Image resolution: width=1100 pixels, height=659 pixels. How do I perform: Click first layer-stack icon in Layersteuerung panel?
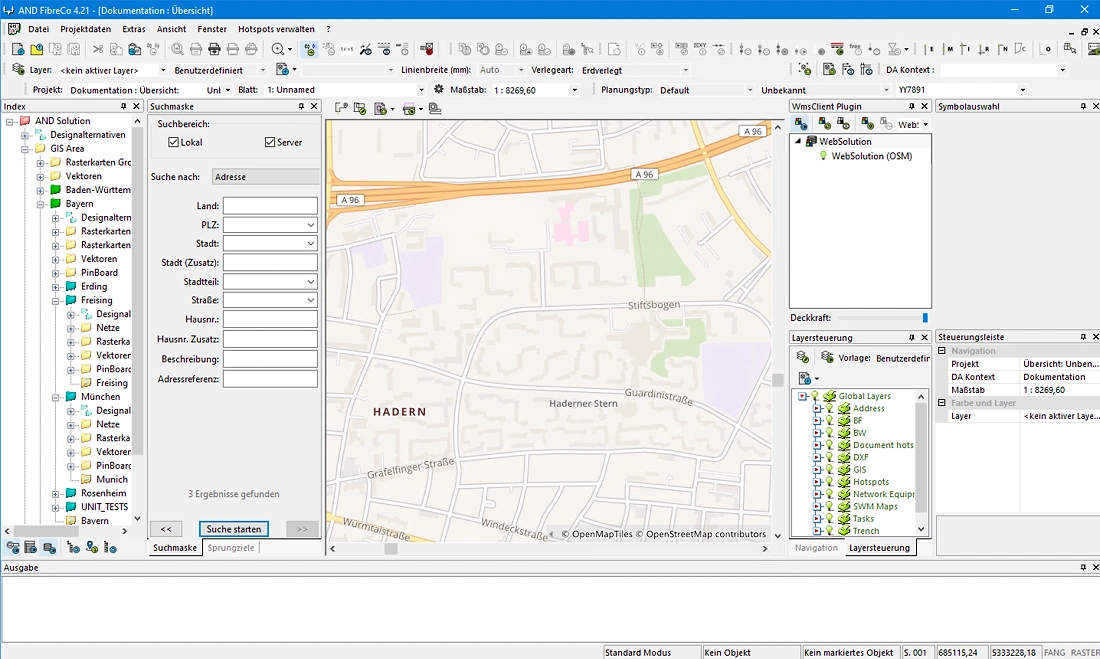click(803, 358)
